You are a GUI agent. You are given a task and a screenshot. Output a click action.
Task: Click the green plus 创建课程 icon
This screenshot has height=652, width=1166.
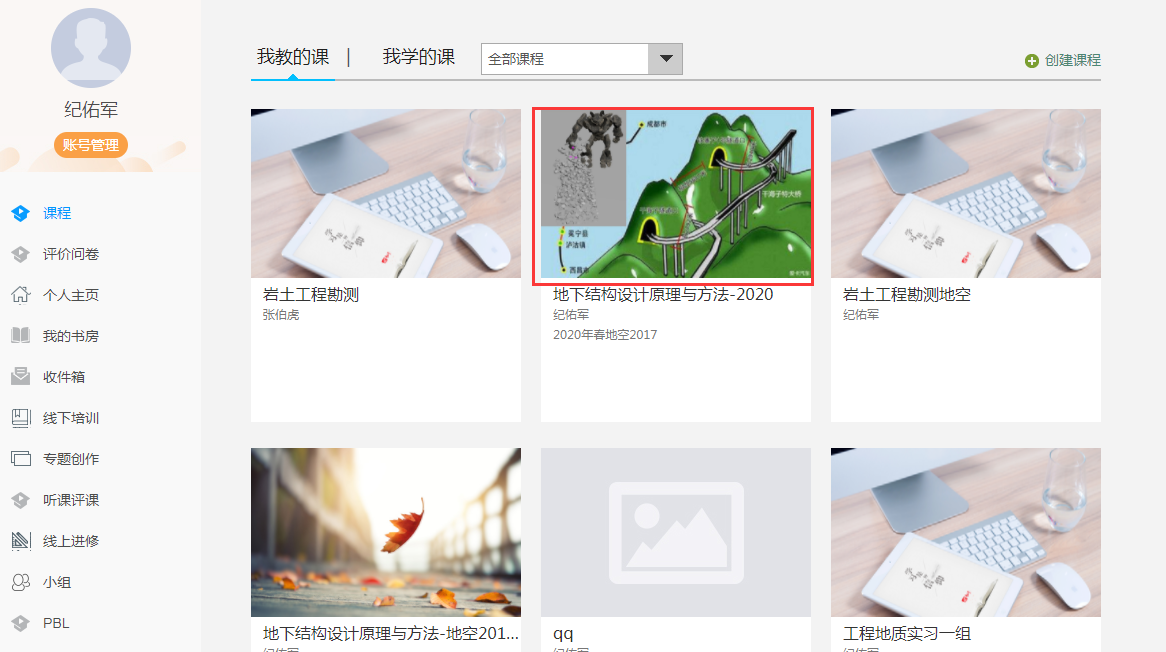tap(1032, 61)
